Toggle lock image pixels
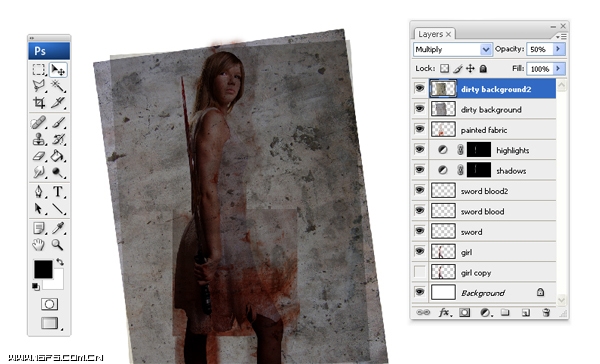600x364 pixels. (458, 69)
